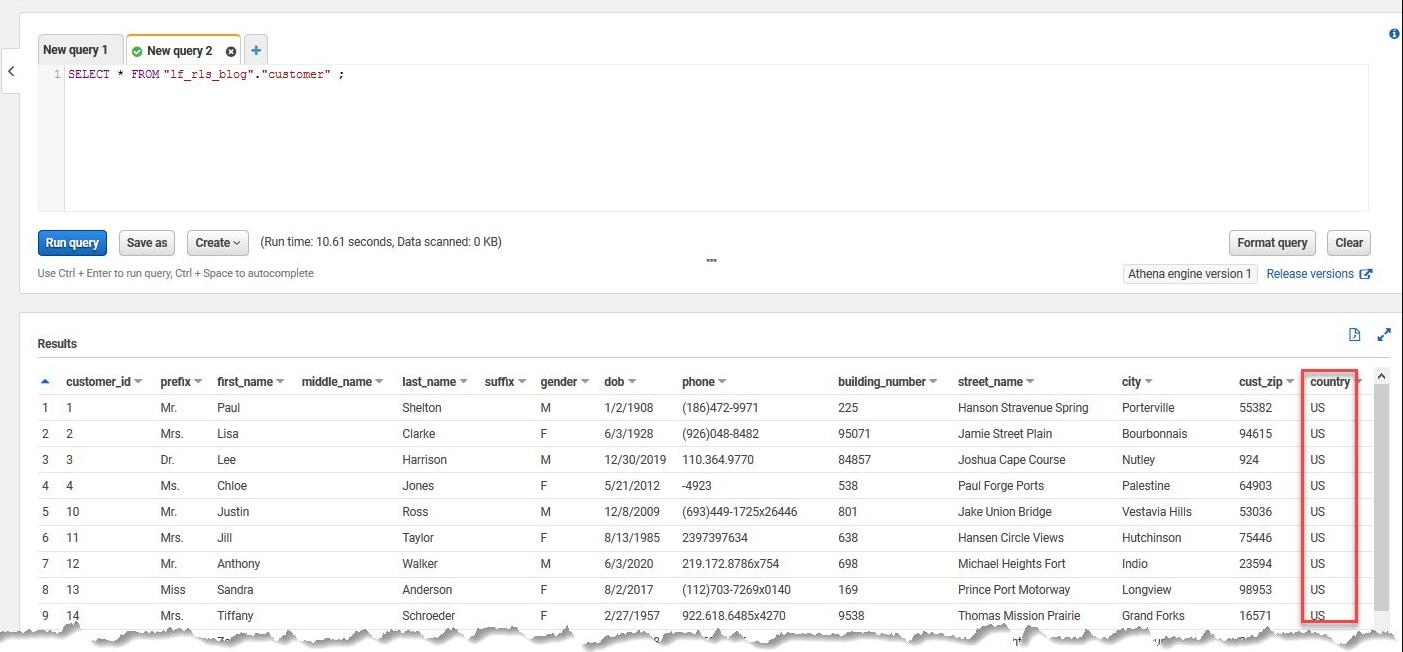Open the info icon at top right
Viewport: 1403px width, 652px height.
(x=1395, y=34)
